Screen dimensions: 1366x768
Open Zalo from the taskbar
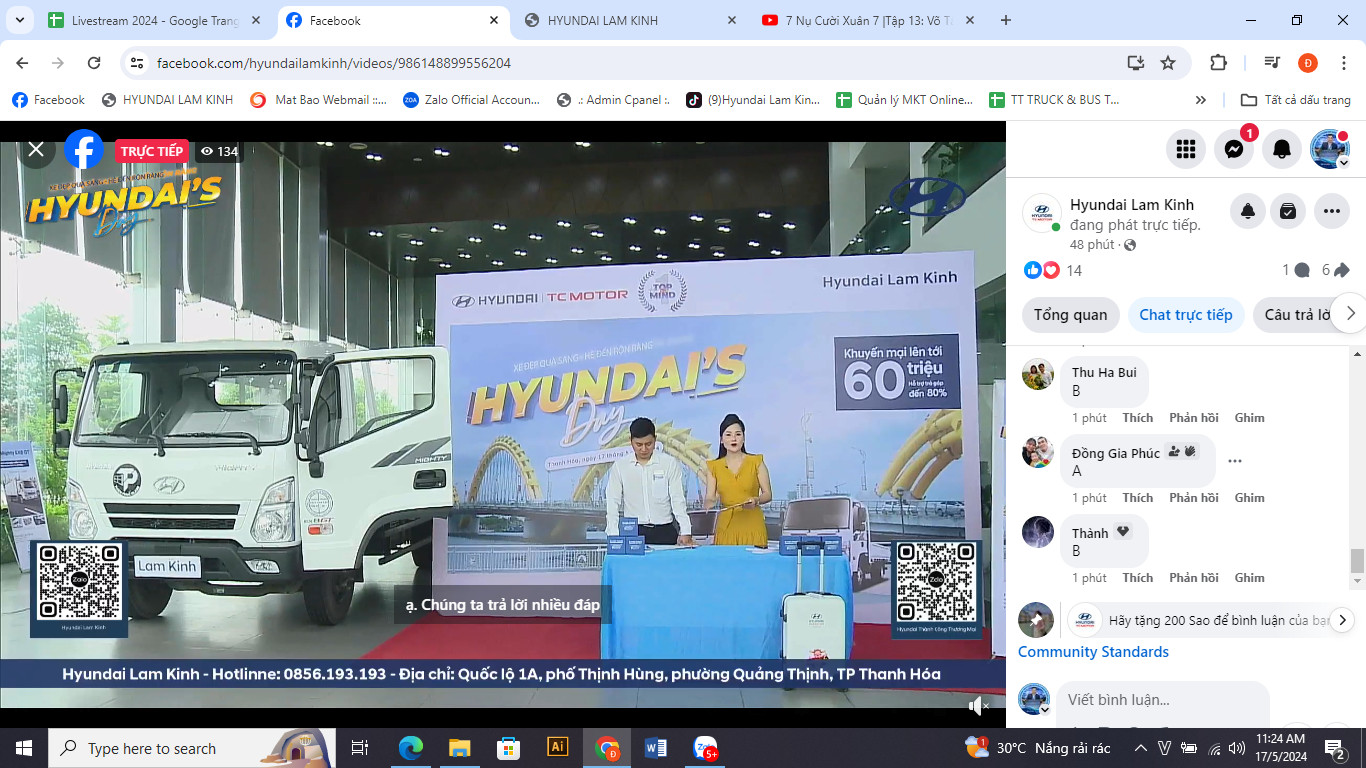click(x=706, y=748)
